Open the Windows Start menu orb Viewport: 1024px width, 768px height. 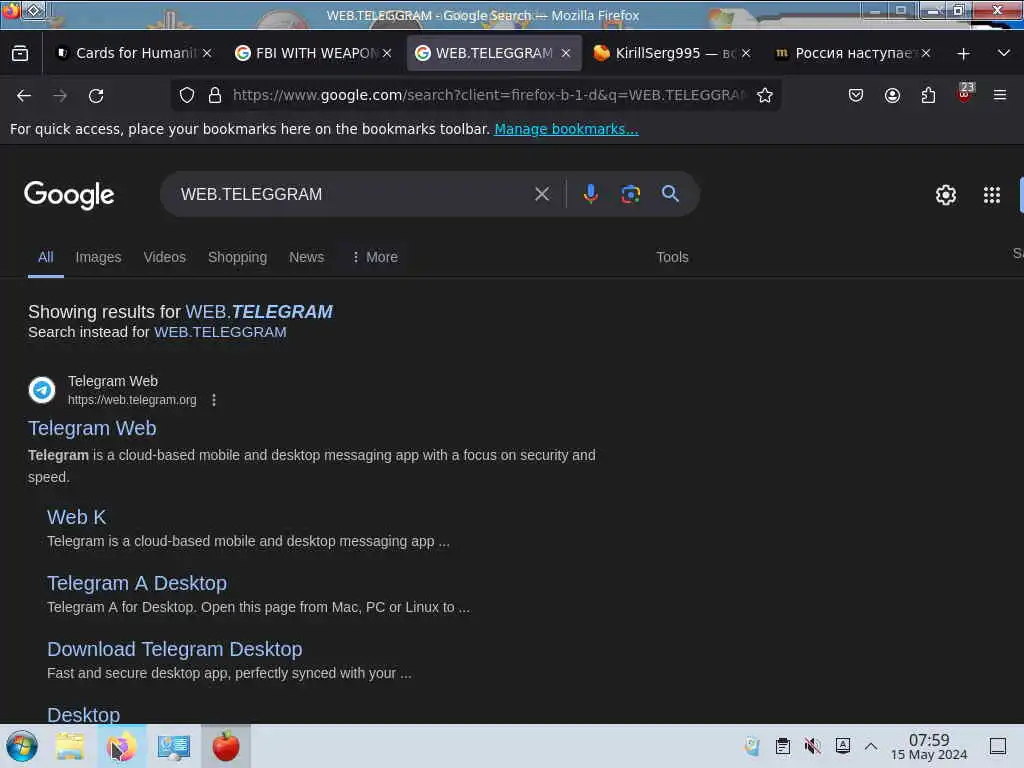click(x=22, y=746)
